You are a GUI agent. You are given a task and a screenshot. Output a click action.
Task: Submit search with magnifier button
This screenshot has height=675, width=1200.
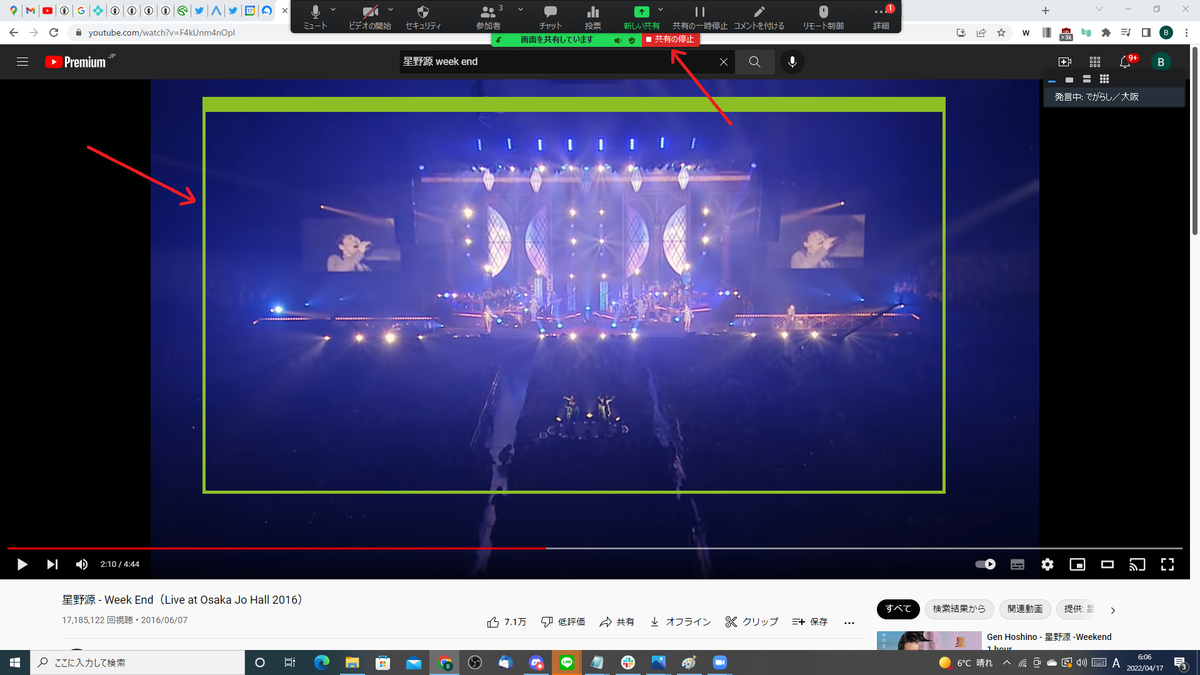(754, 62)
